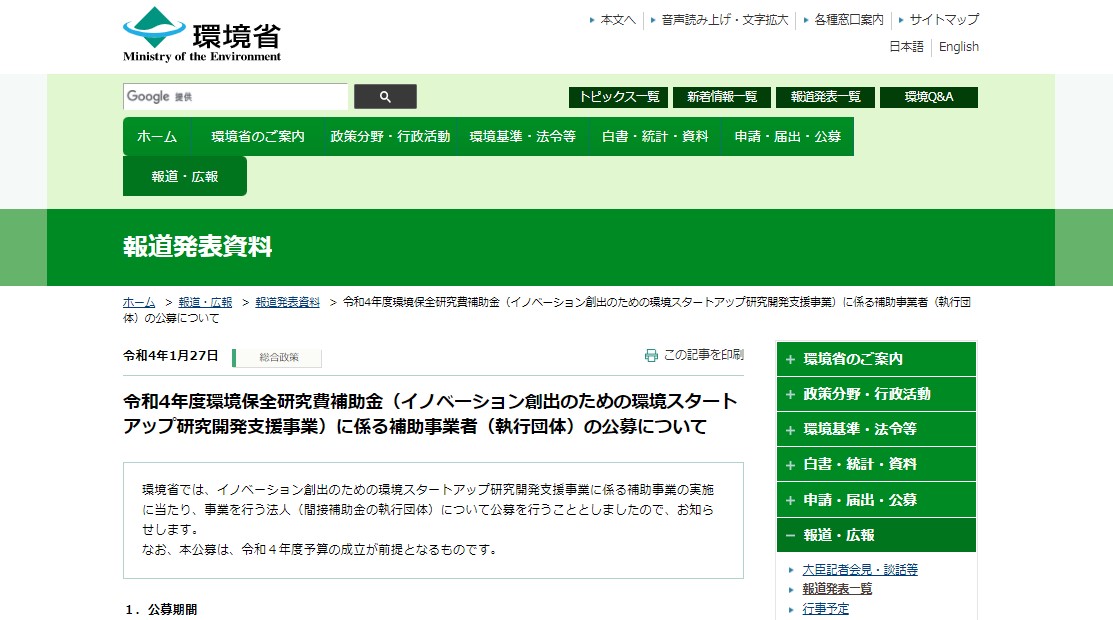Expand the 環境基準・法令等 sidebar section

[790, 429]
